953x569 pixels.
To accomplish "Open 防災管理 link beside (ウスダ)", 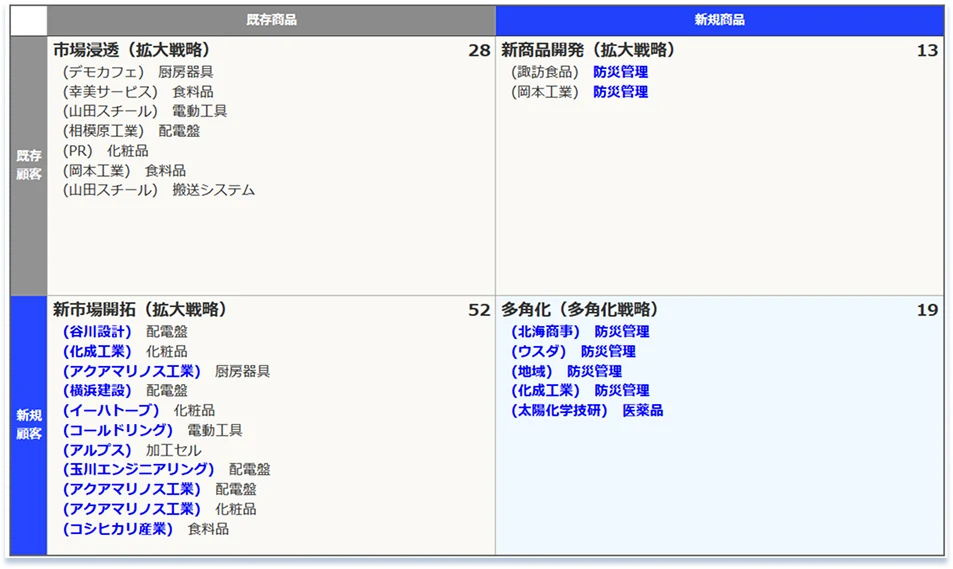I will pos(608,351).
